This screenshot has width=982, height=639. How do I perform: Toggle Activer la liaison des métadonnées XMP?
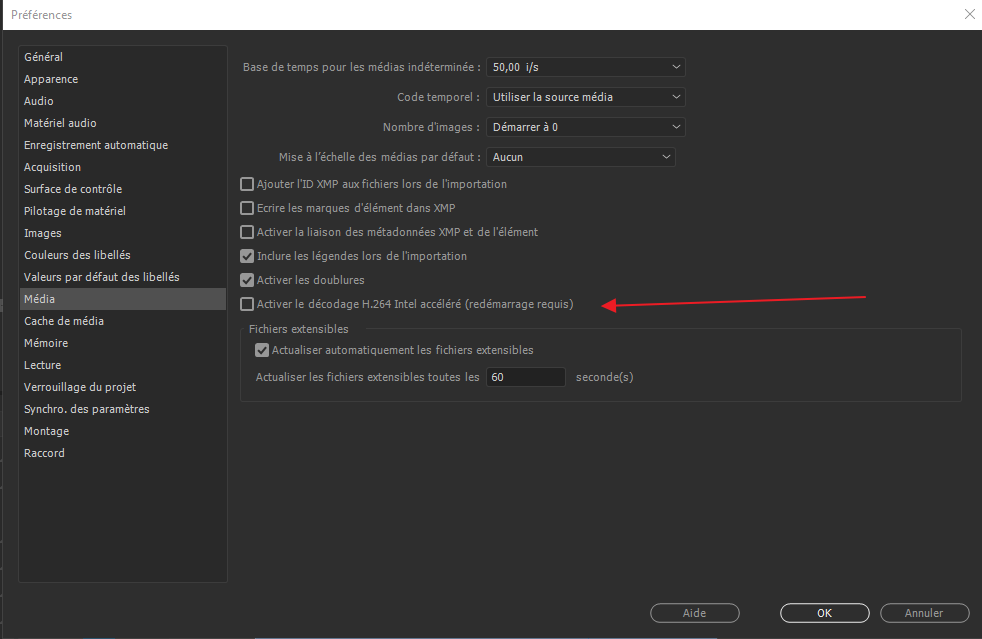tap(247, 232)
